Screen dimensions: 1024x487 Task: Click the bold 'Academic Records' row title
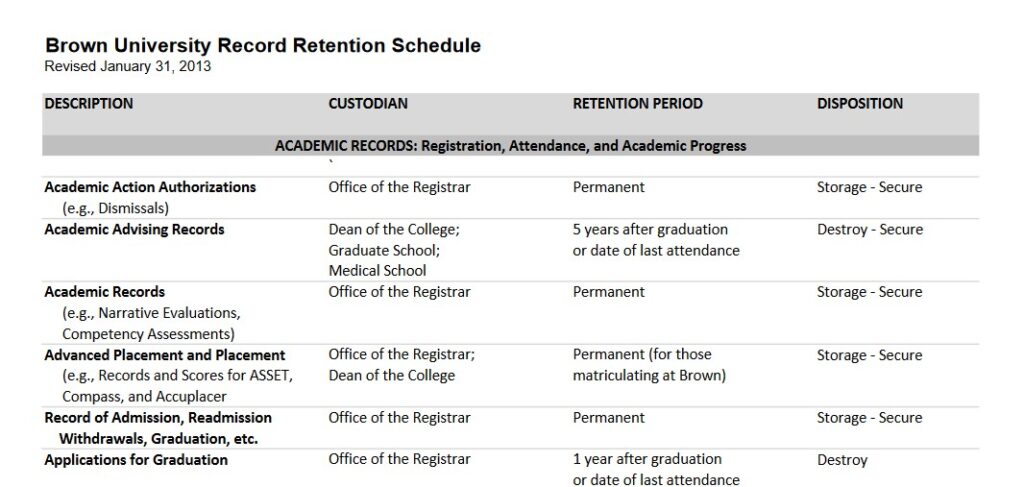(104, 292)
